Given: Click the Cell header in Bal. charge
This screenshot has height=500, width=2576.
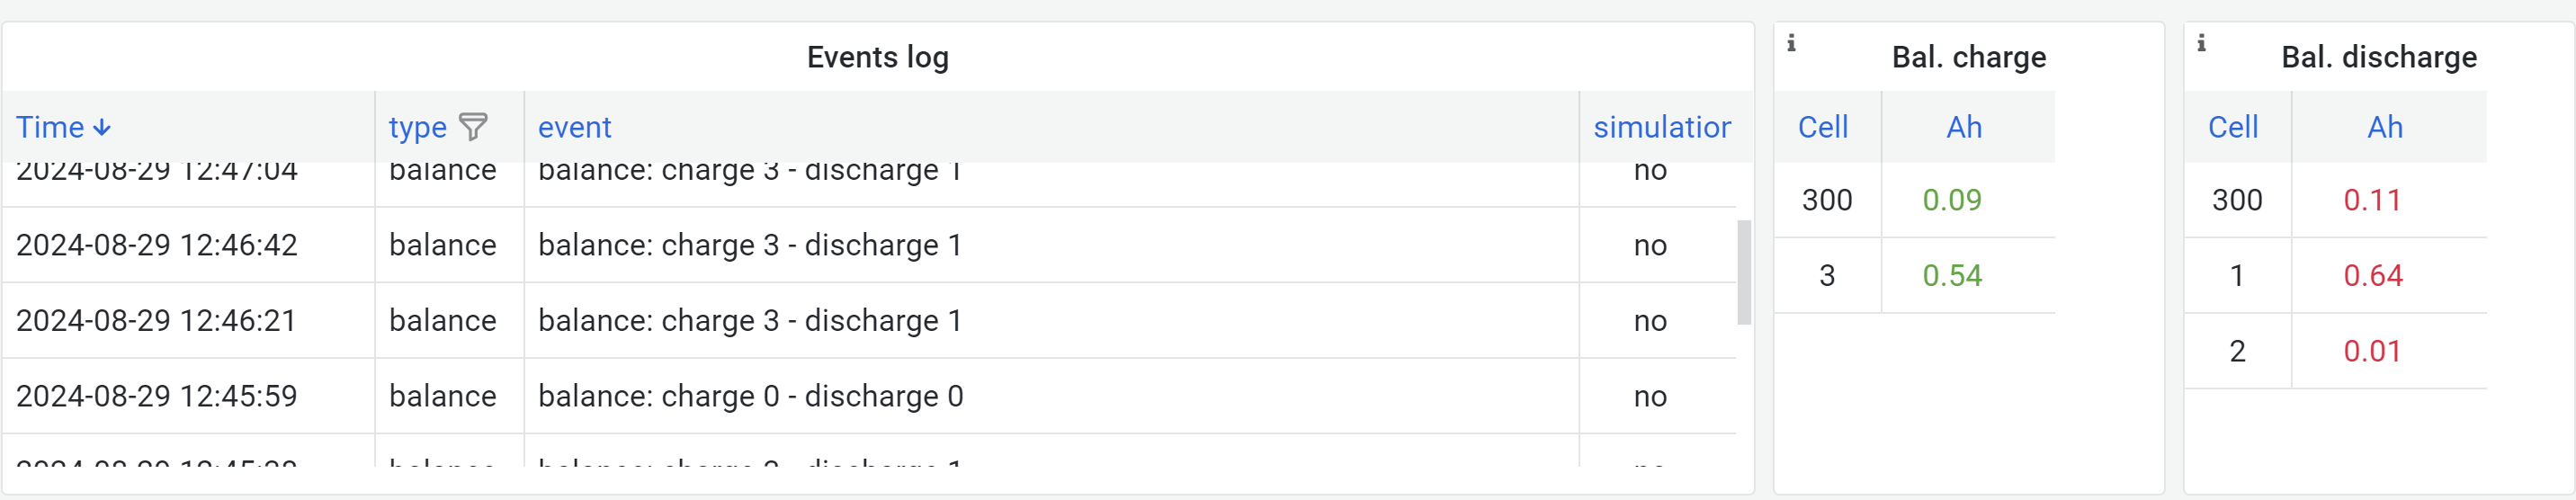Looking at the screenshot, I should pyautogui.click(x=1823, y=127).
